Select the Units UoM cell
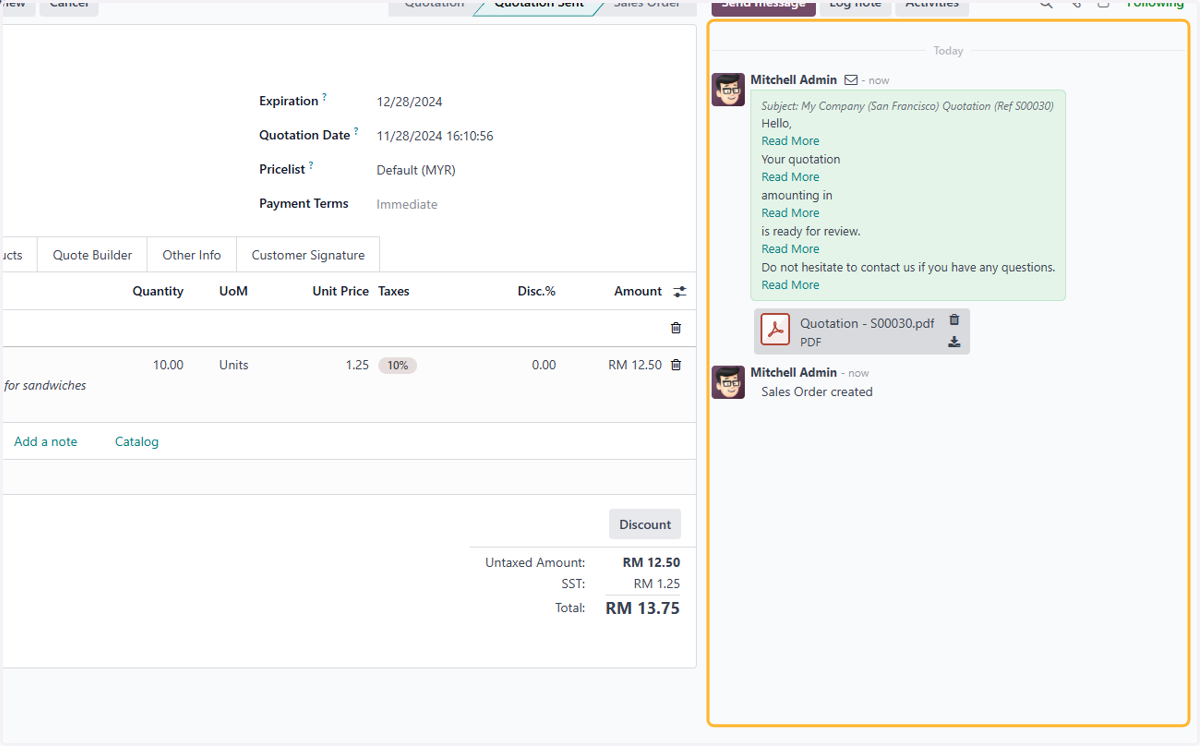 coord(234,365)
